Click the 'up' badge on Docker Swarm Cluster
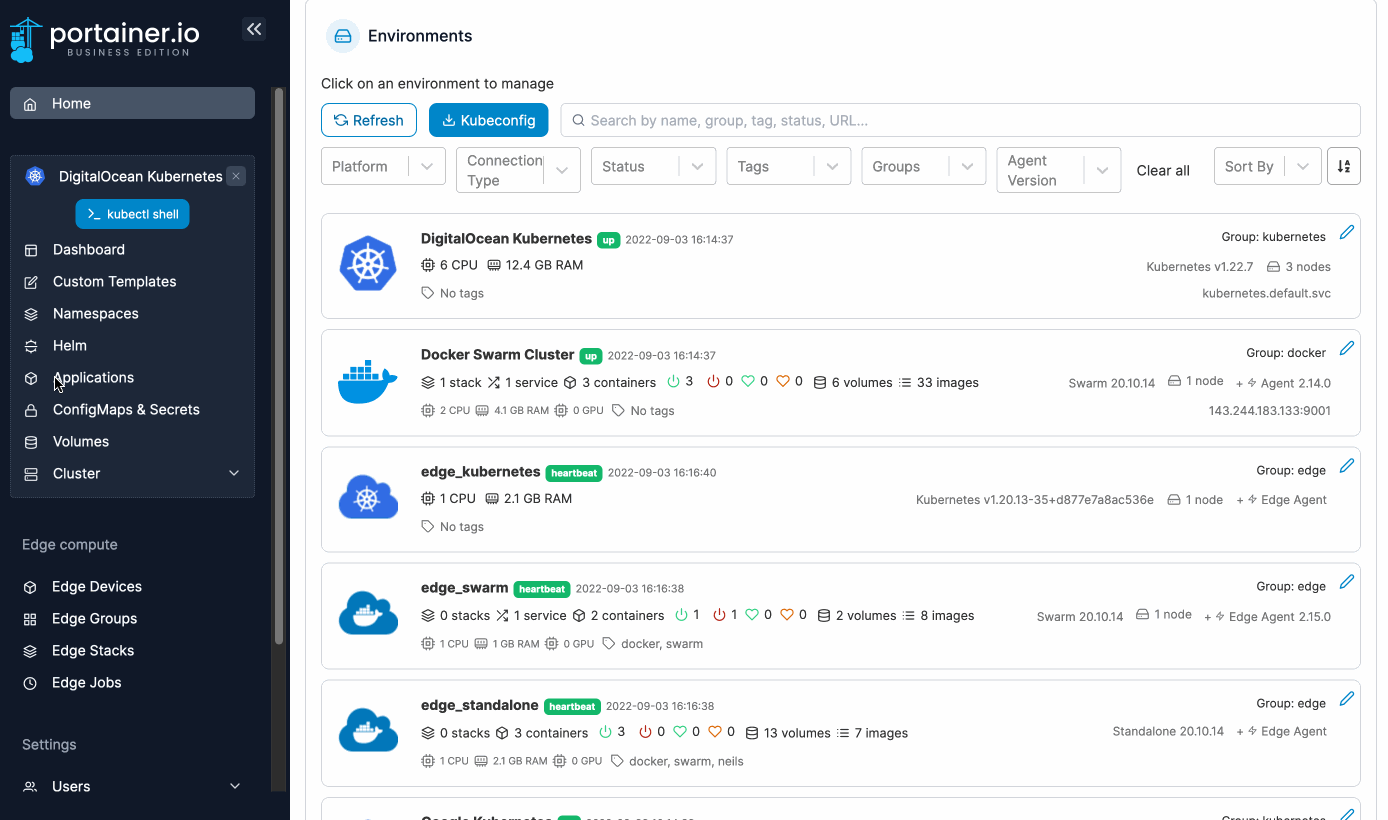Screen dimensions: 1388x820 click(591, 356)
